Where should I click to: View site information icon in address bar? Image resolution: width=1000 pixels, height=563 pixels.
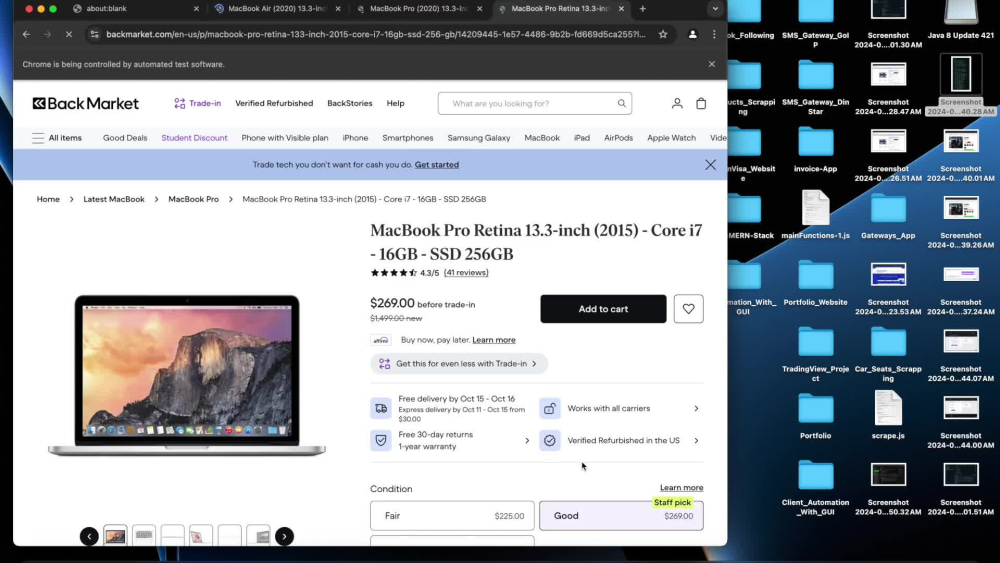click(94, 34)
